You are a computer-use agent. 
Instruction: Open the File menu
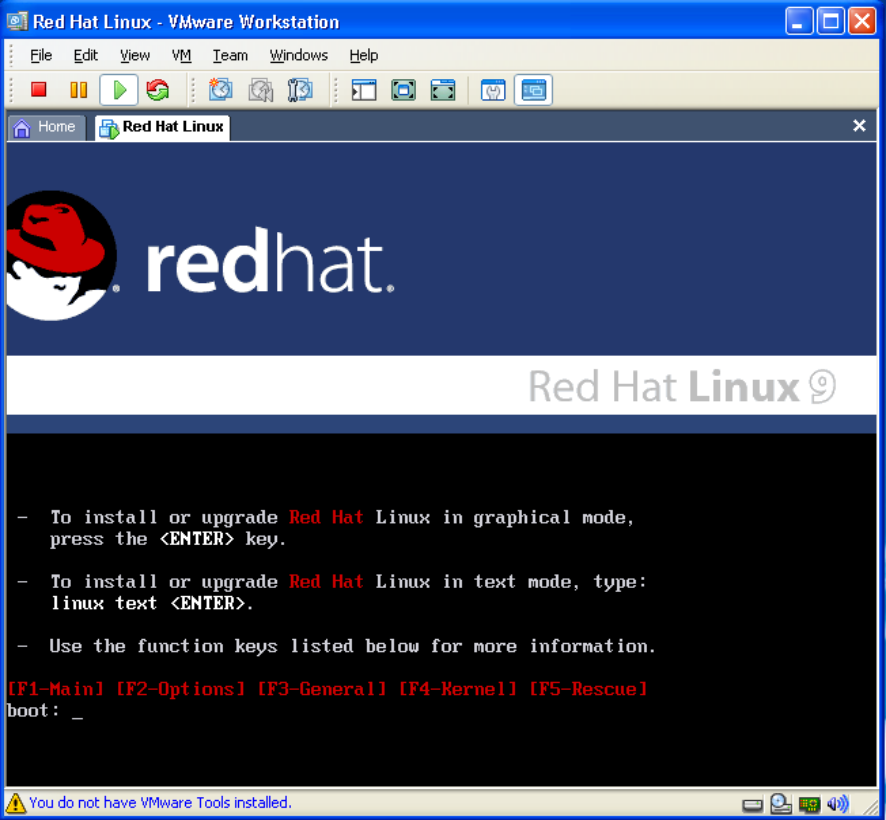pos(41,55)
